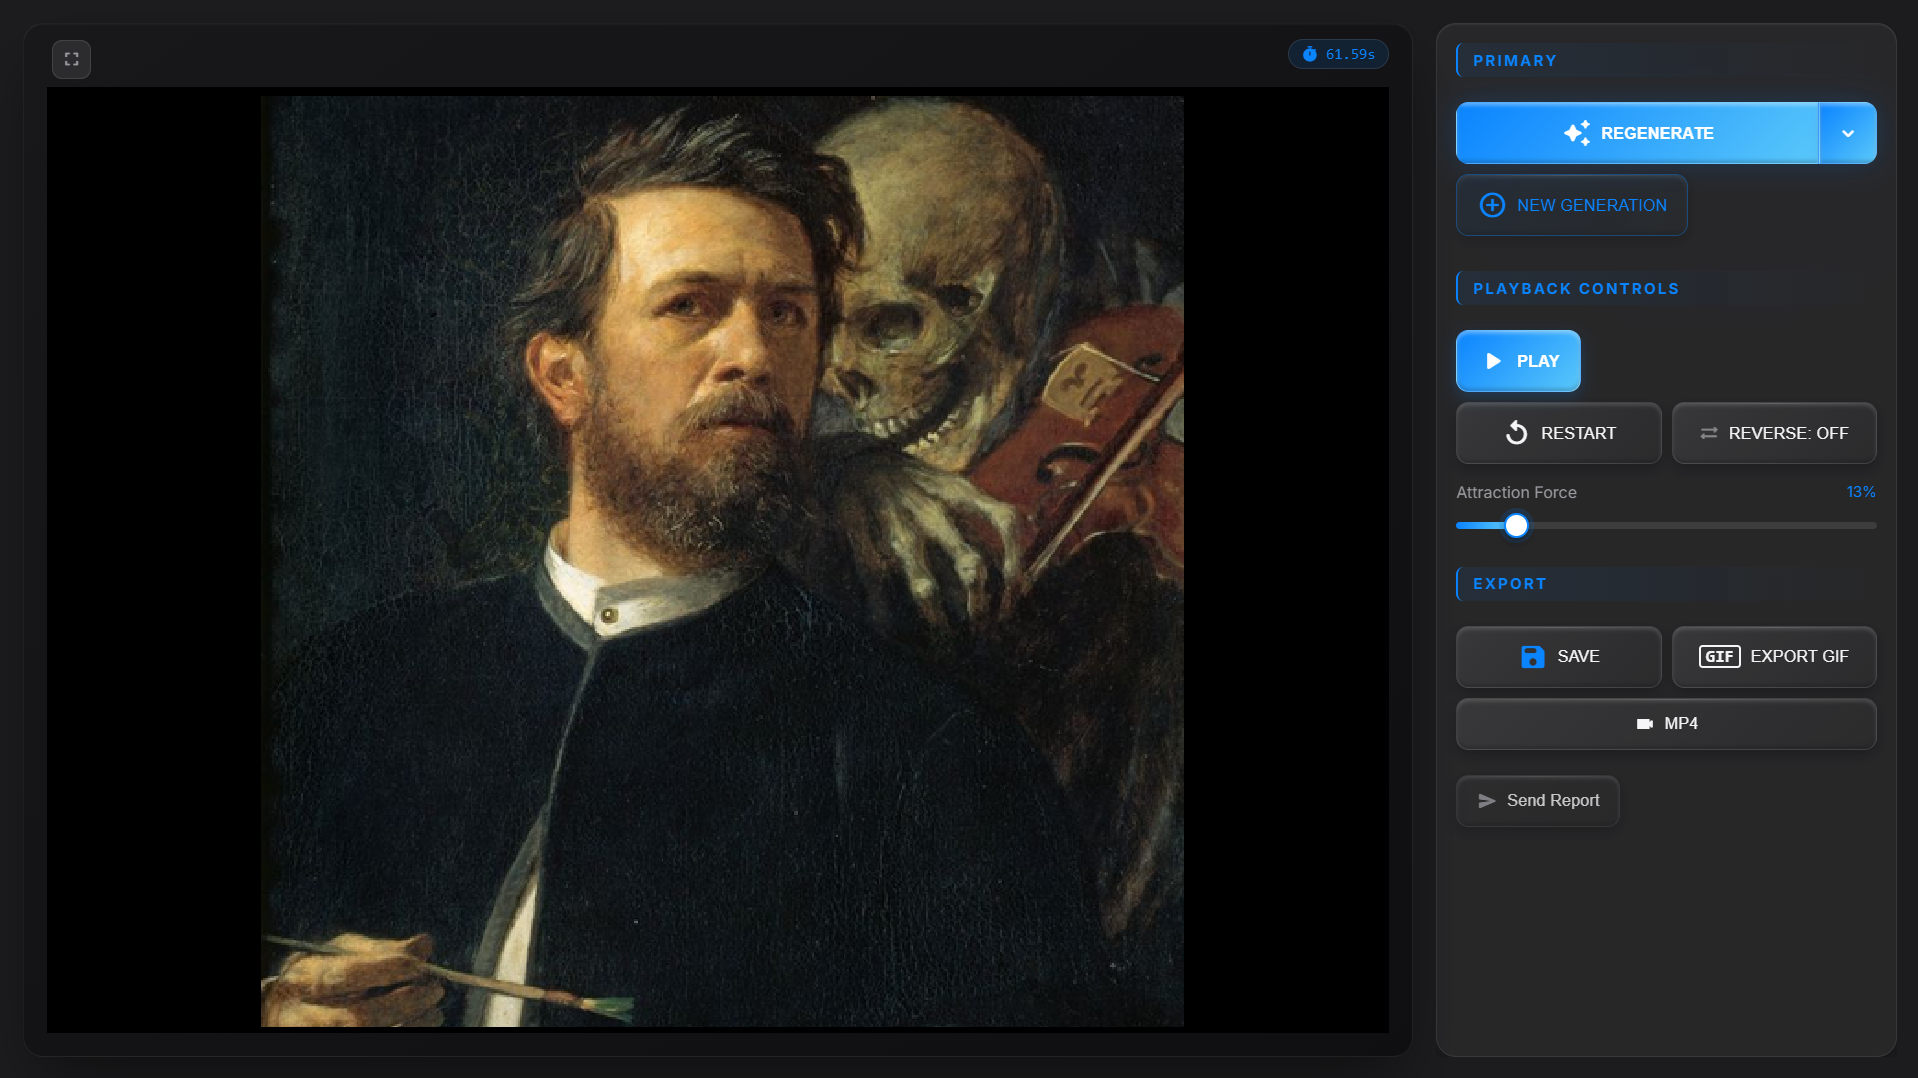The image size is (1918, 1078).
Task: Click the plus circle icon
Action: (1492, 205)
